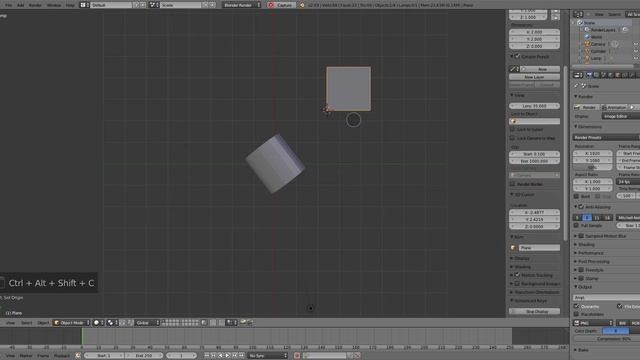The width and height of the screenshot is (640, 360).
Task: Click the play reverse icon
Action: 221,356
